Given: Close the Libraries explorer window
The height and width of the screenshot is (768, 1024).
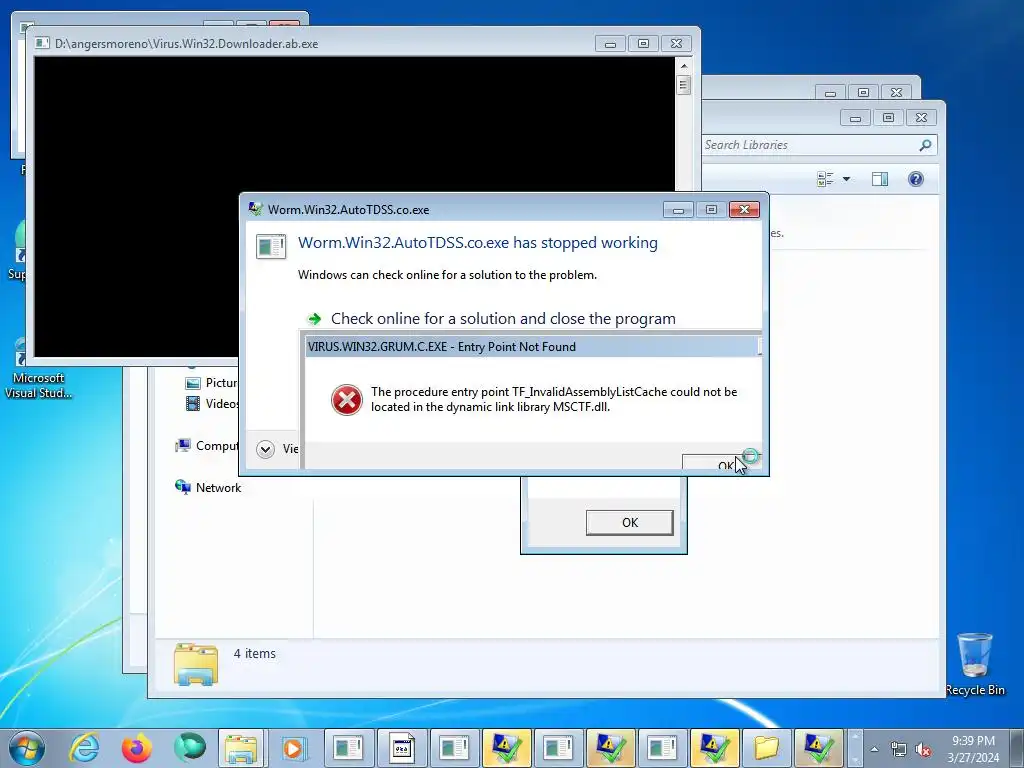Looking at the screenshot, I should tap(921, 118).
